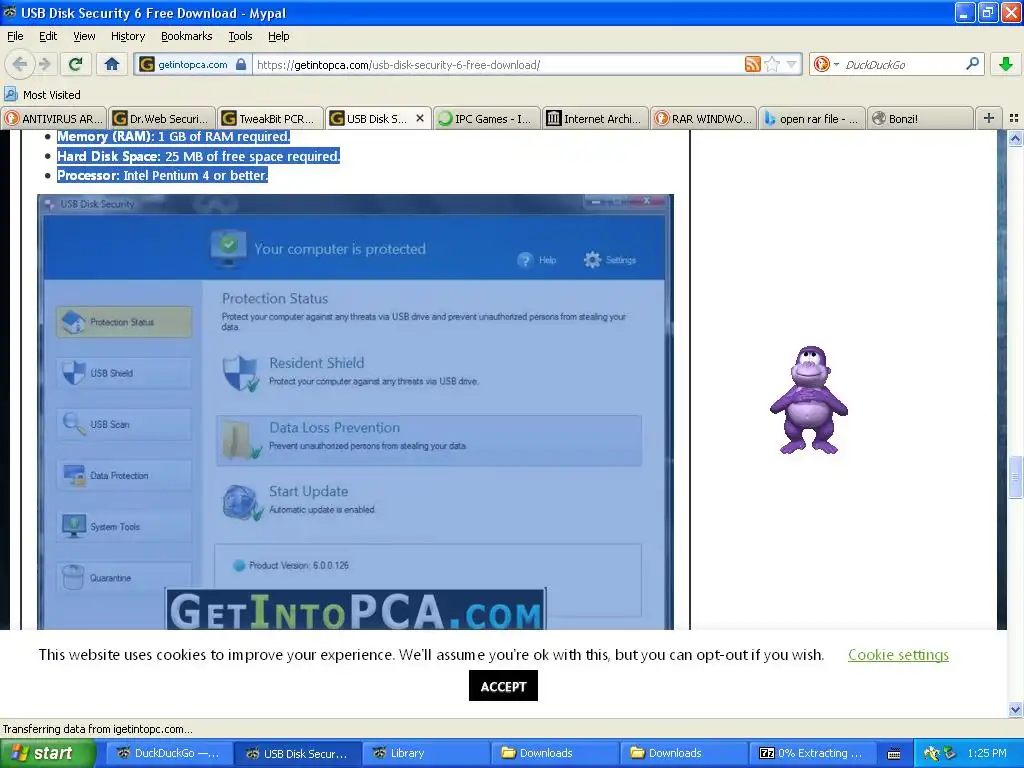1024x768 pixels.
Task: Click the RSS feed icon in address bar
Action: pos(752,64)
